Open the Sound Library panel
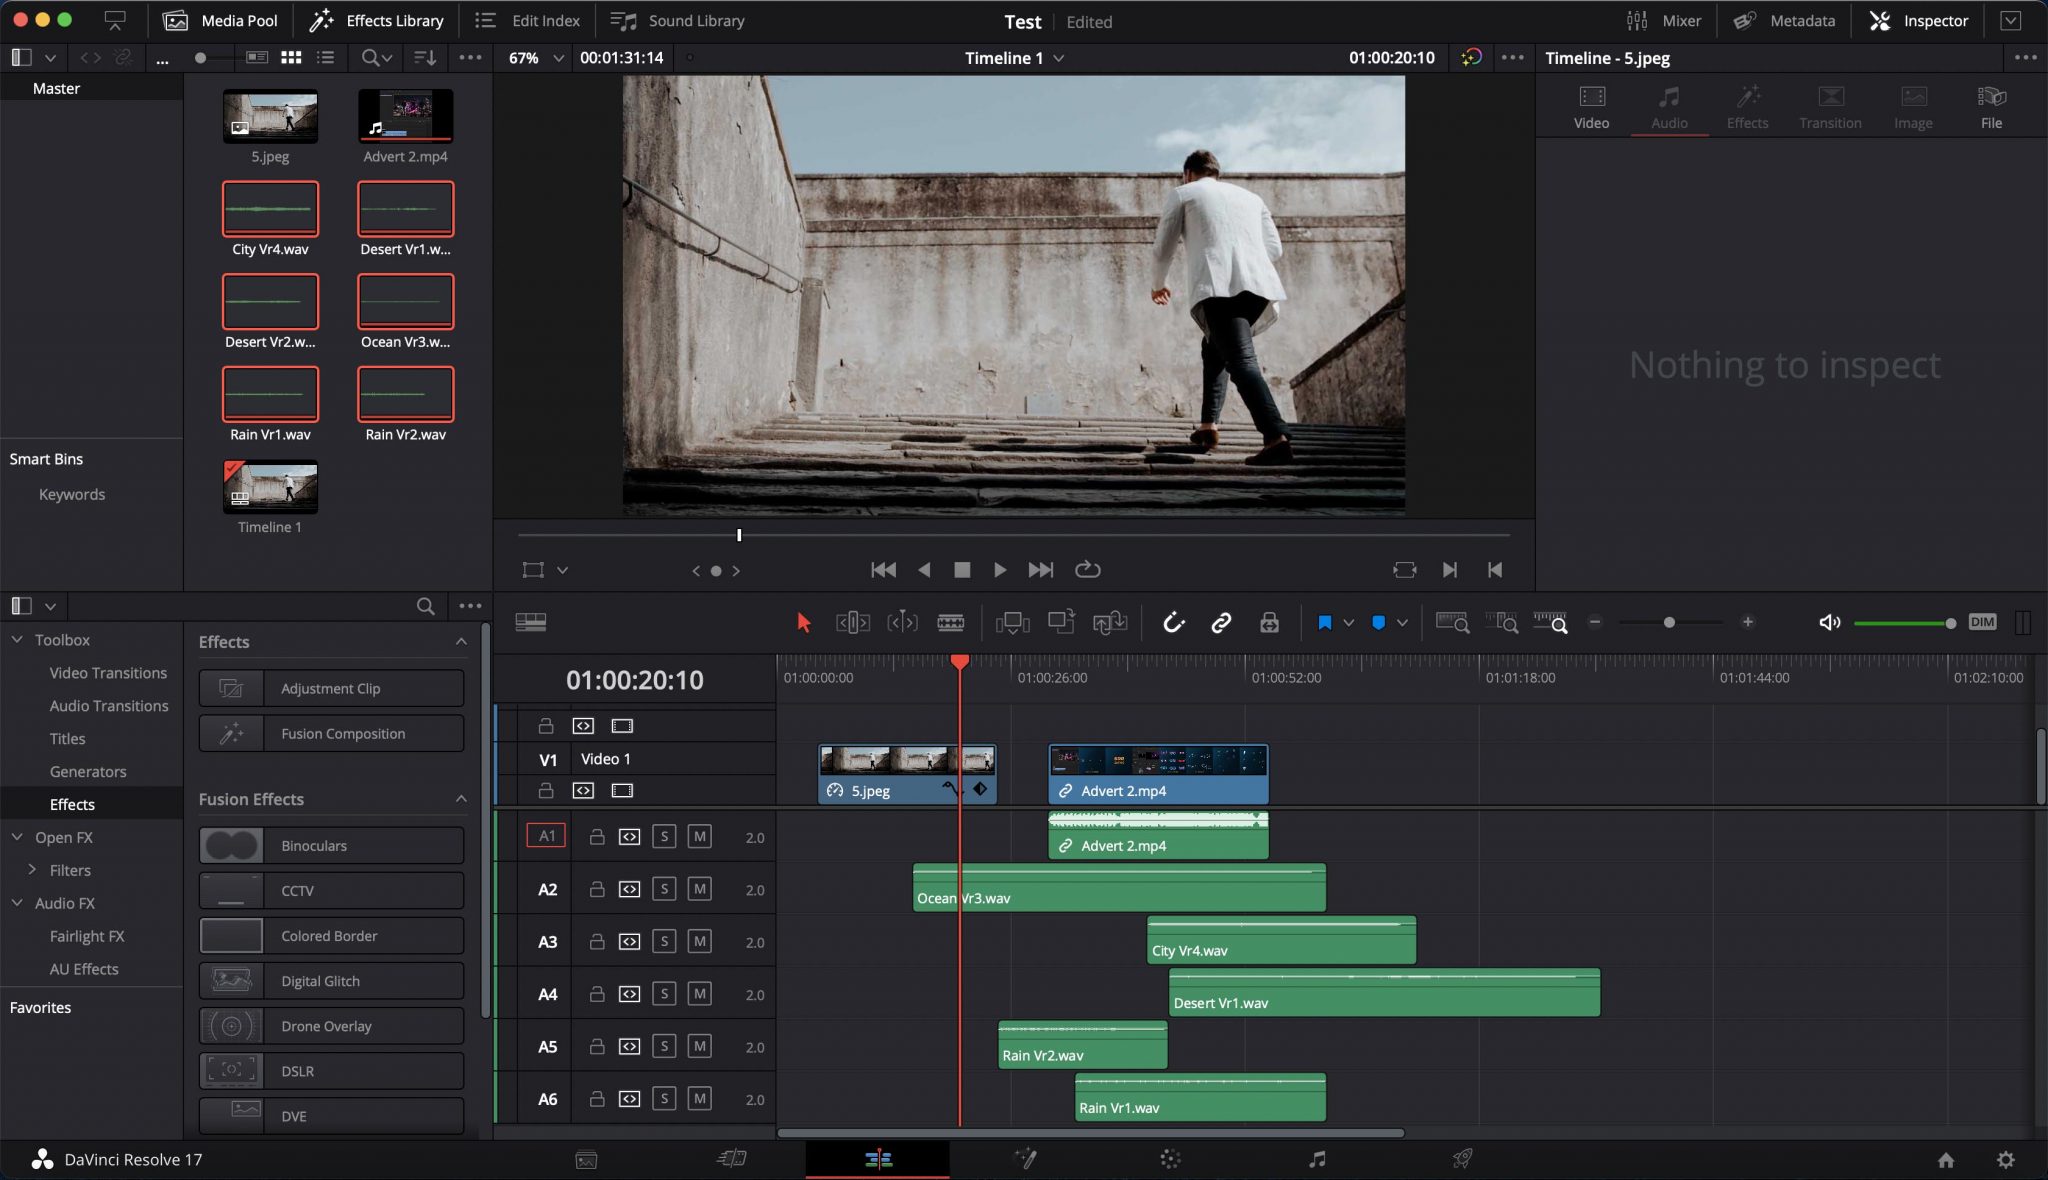The image size is (2048, 1180). (676, 20)
